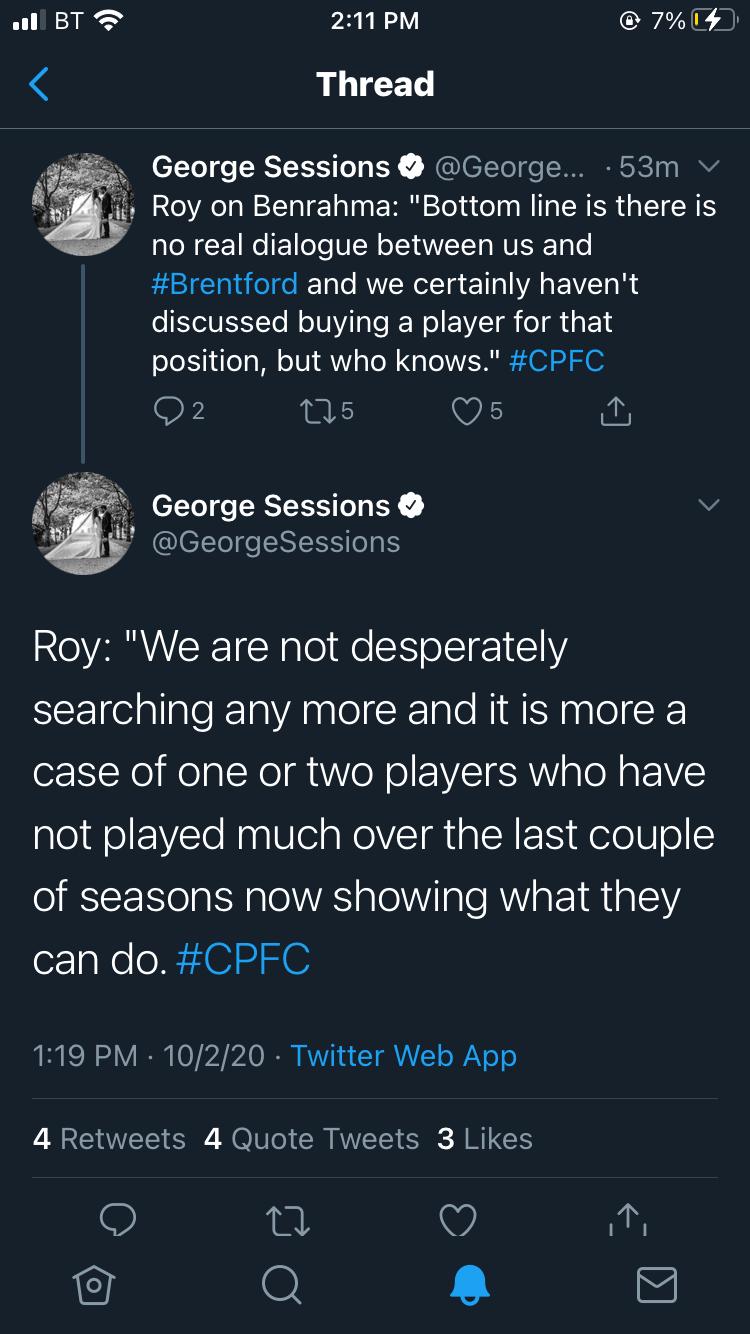The image size is (750, 1334).
Task: Share the main tweet
Action: 628,1218
